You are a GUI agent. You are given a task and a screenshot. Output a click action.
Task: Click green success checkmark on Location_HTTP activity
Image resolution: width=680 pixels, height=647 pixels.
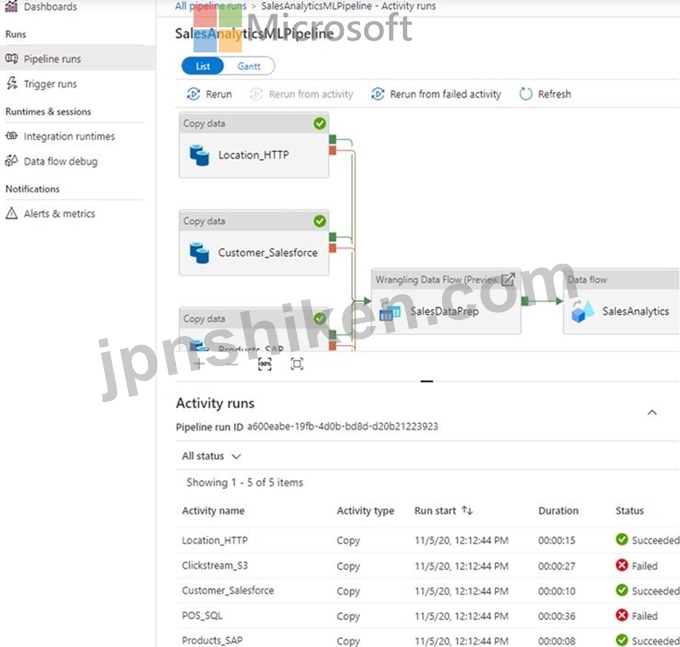tap(320, 124)
